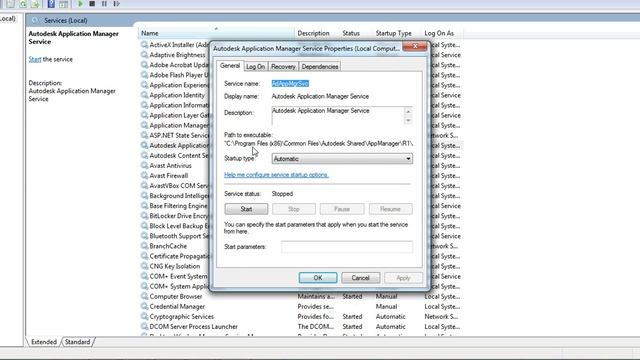The width and height of the screenshot is (640, 360).
Task: Click the gear icon beside Avast Antivirus
Action: click(144, 165)
